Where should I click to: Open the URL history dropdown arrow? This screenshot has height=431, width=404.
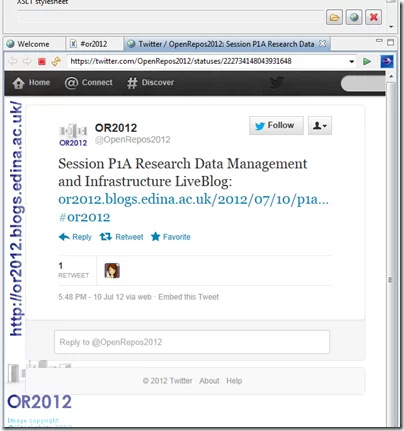pos(351,62)
